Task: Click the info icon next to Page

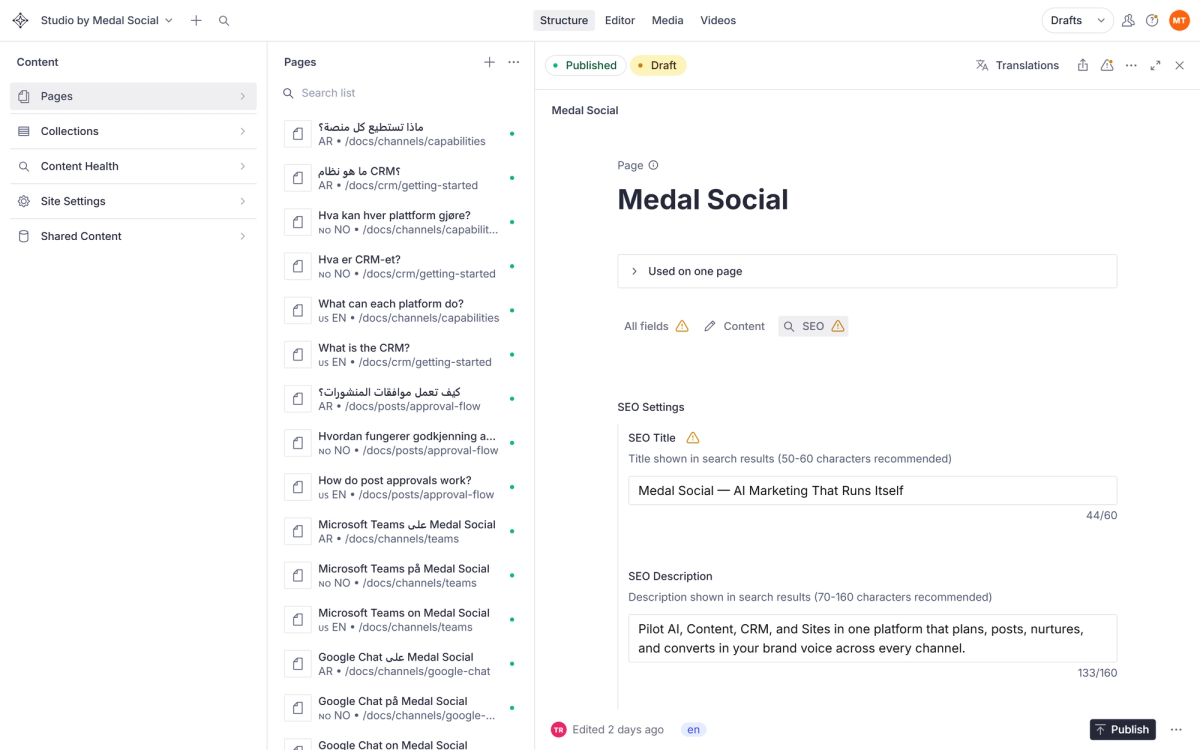Action: (x=653, y=165)
